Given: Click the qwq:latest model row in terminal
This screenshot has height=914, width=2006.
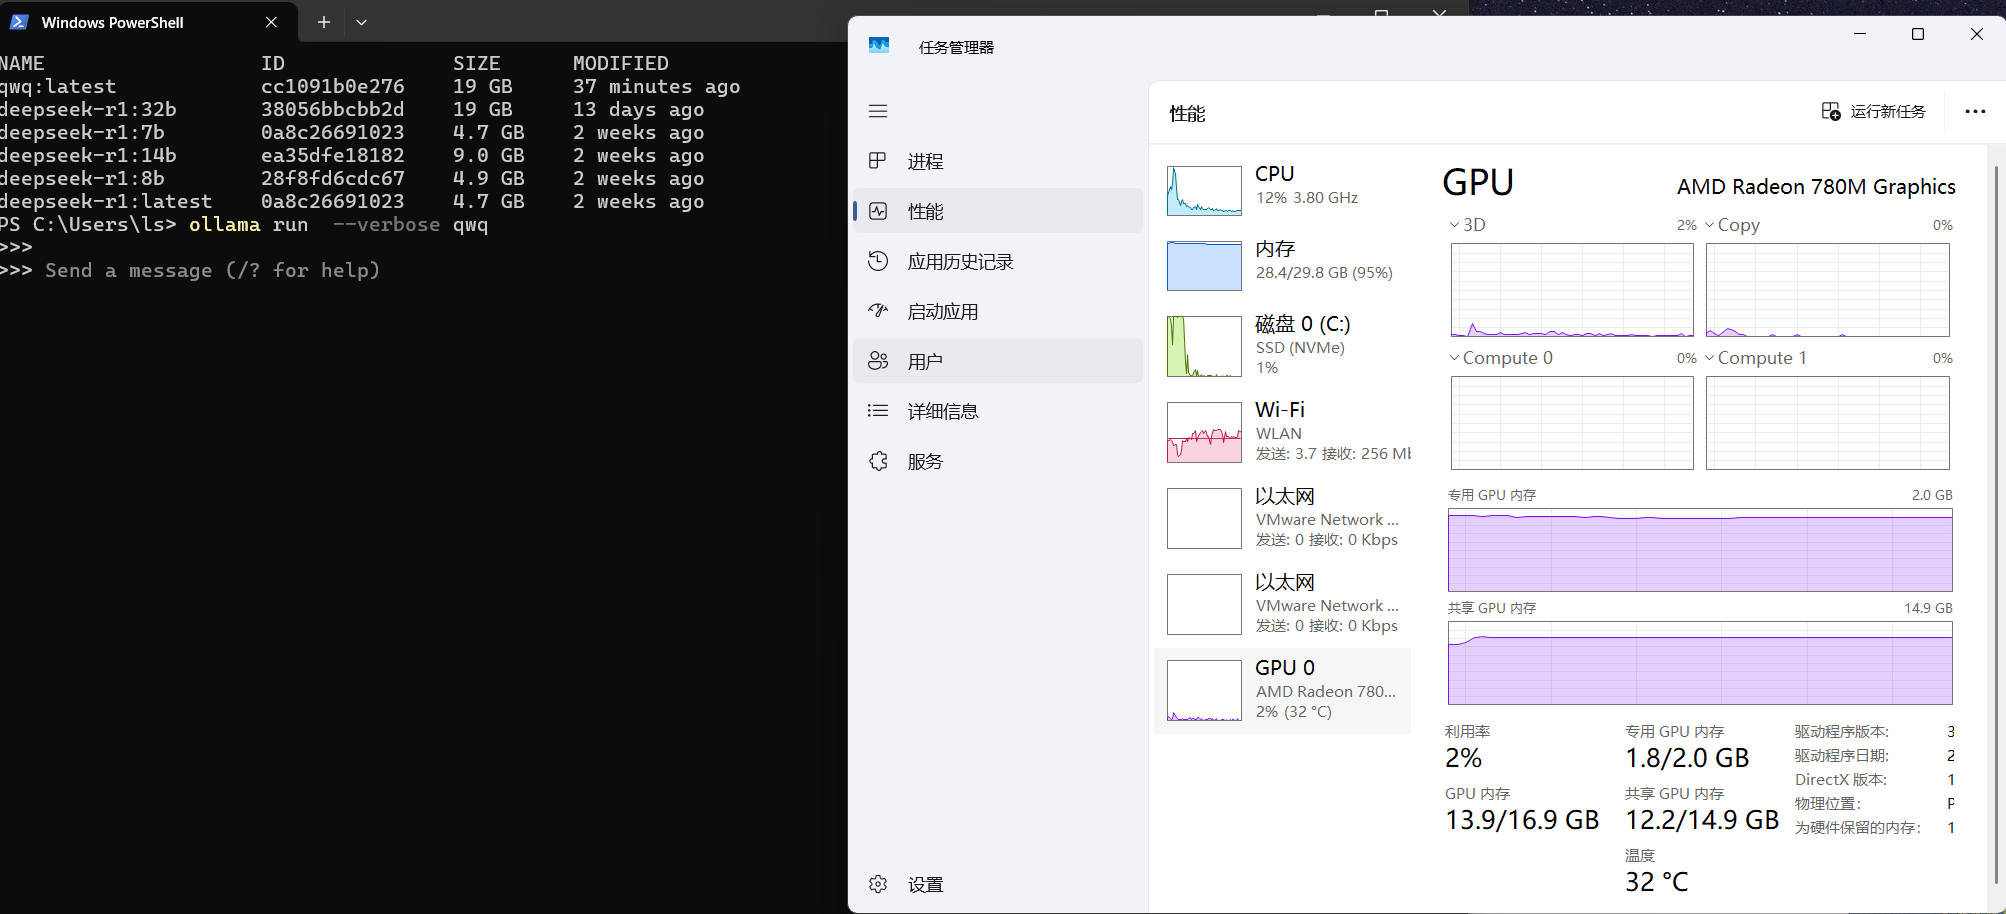Looking at the screenshot, I should click(x=370, y=86).
